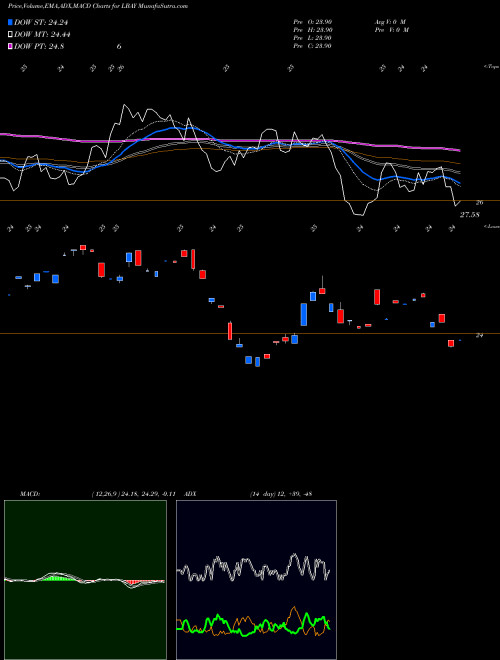Click the MACD values '24.18, 24.29, -0.11'
The image size is (500, 660).
[x=149, y=494]
